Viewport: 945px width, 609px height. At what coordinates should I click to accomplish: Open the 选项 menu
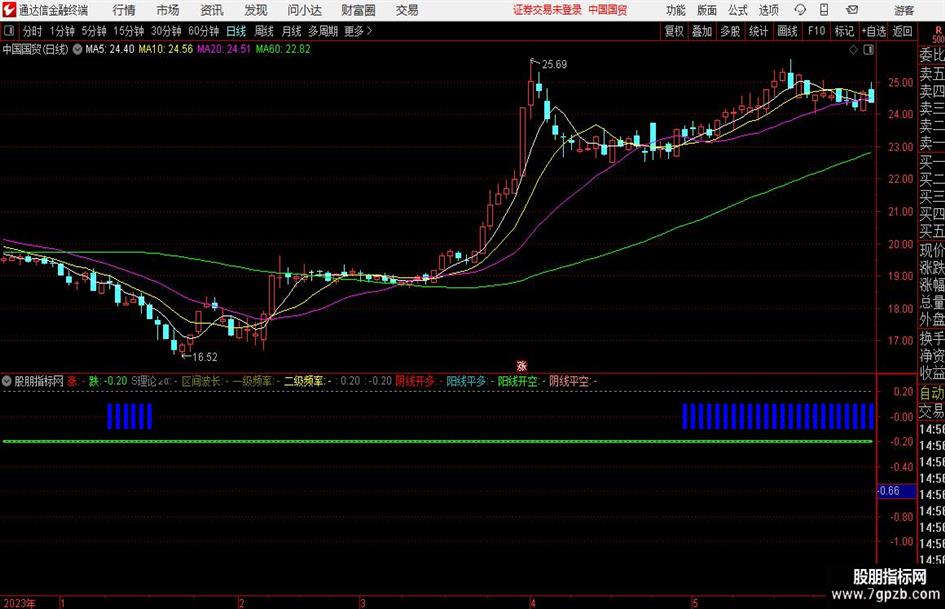pyautogui.click(x=768, y=10)
